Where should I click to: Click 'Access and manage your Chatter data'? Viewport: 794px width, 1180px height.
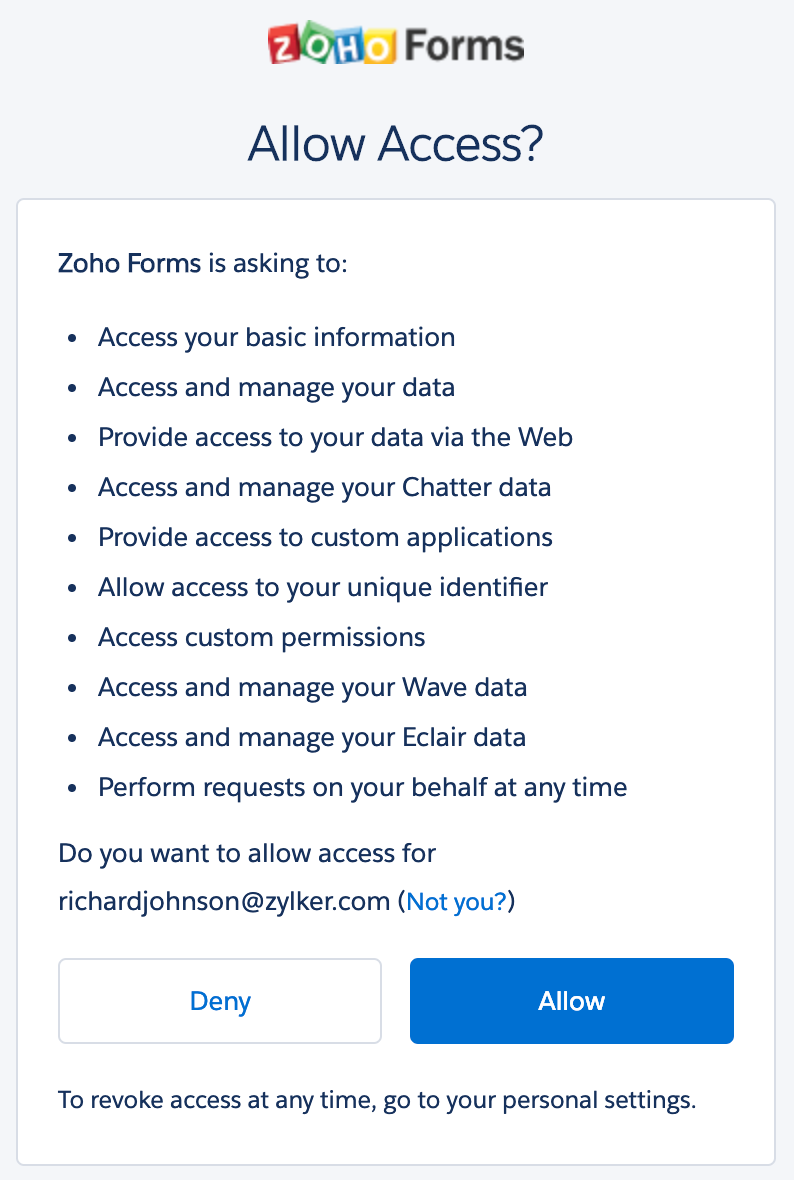pos(324,487)
